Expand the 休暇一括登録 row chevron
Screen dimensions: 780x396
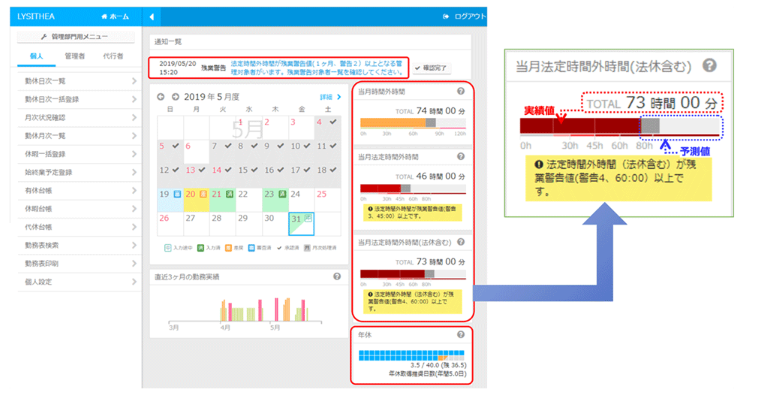coord(134,154)
